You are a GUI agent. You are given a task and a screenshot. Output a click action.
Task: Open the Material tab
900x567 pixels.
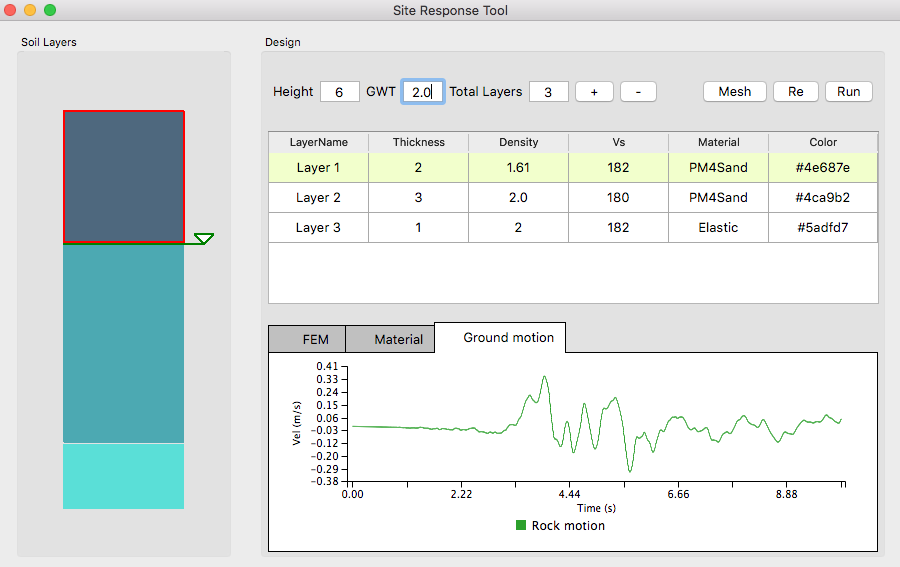(390, 339)
